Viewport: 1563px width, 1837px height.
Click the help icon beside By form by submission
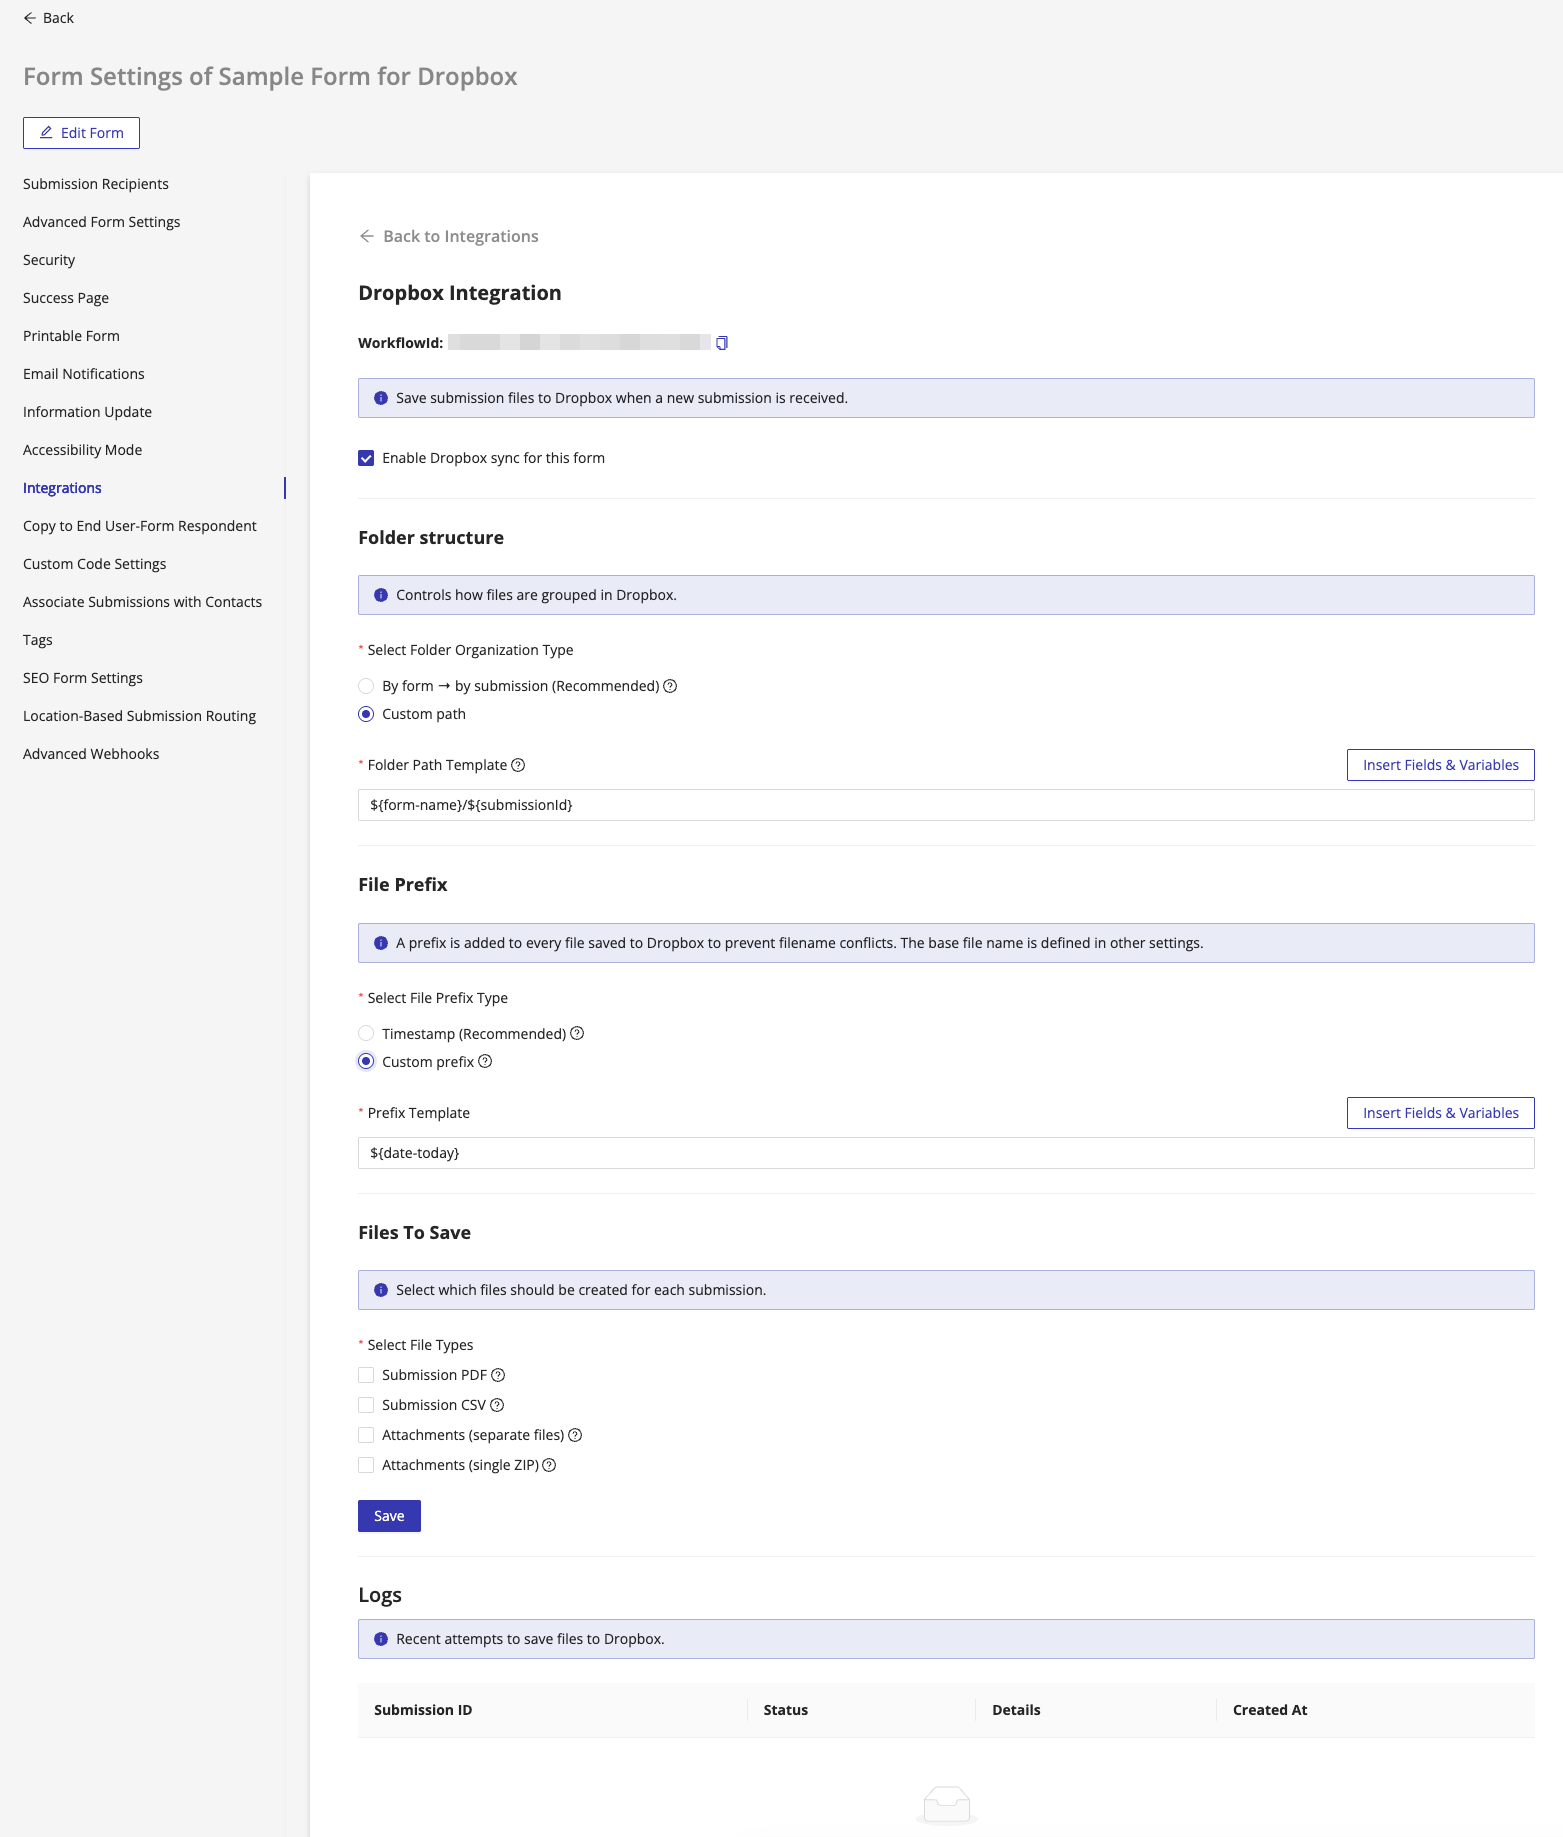tap(671, 686)
